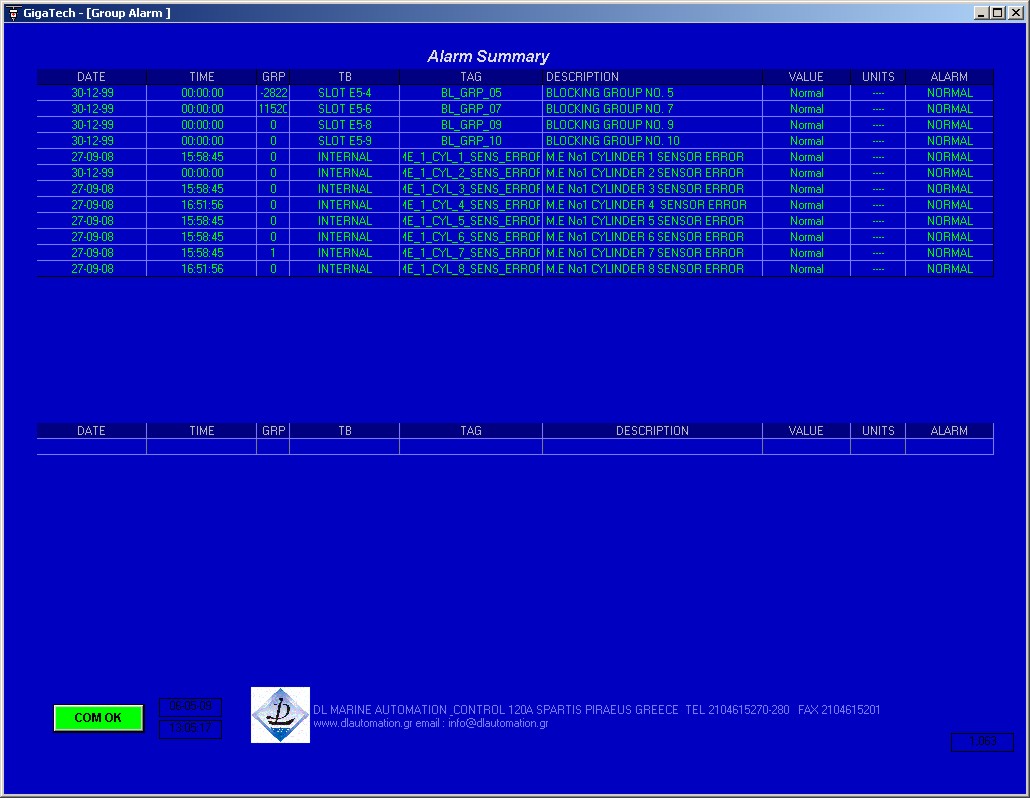Click the empty row in lower alarm table
Screen dimensions: 1030x798
pos(515,446)
